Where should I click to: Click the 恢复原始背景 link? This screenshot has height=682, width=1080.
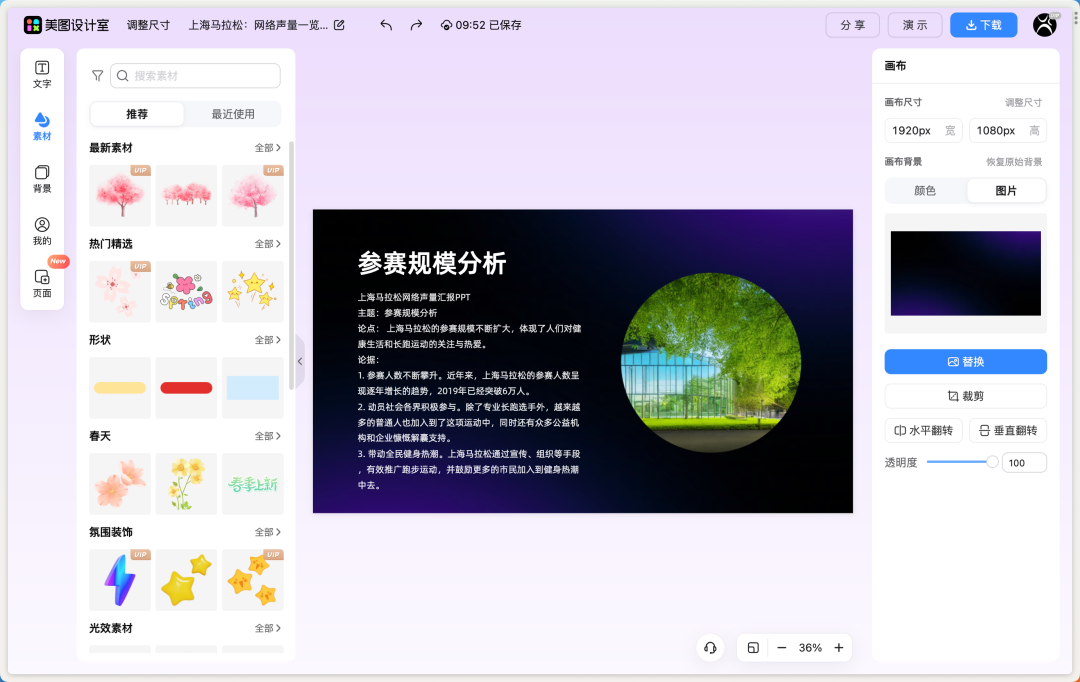[1014, 162]
